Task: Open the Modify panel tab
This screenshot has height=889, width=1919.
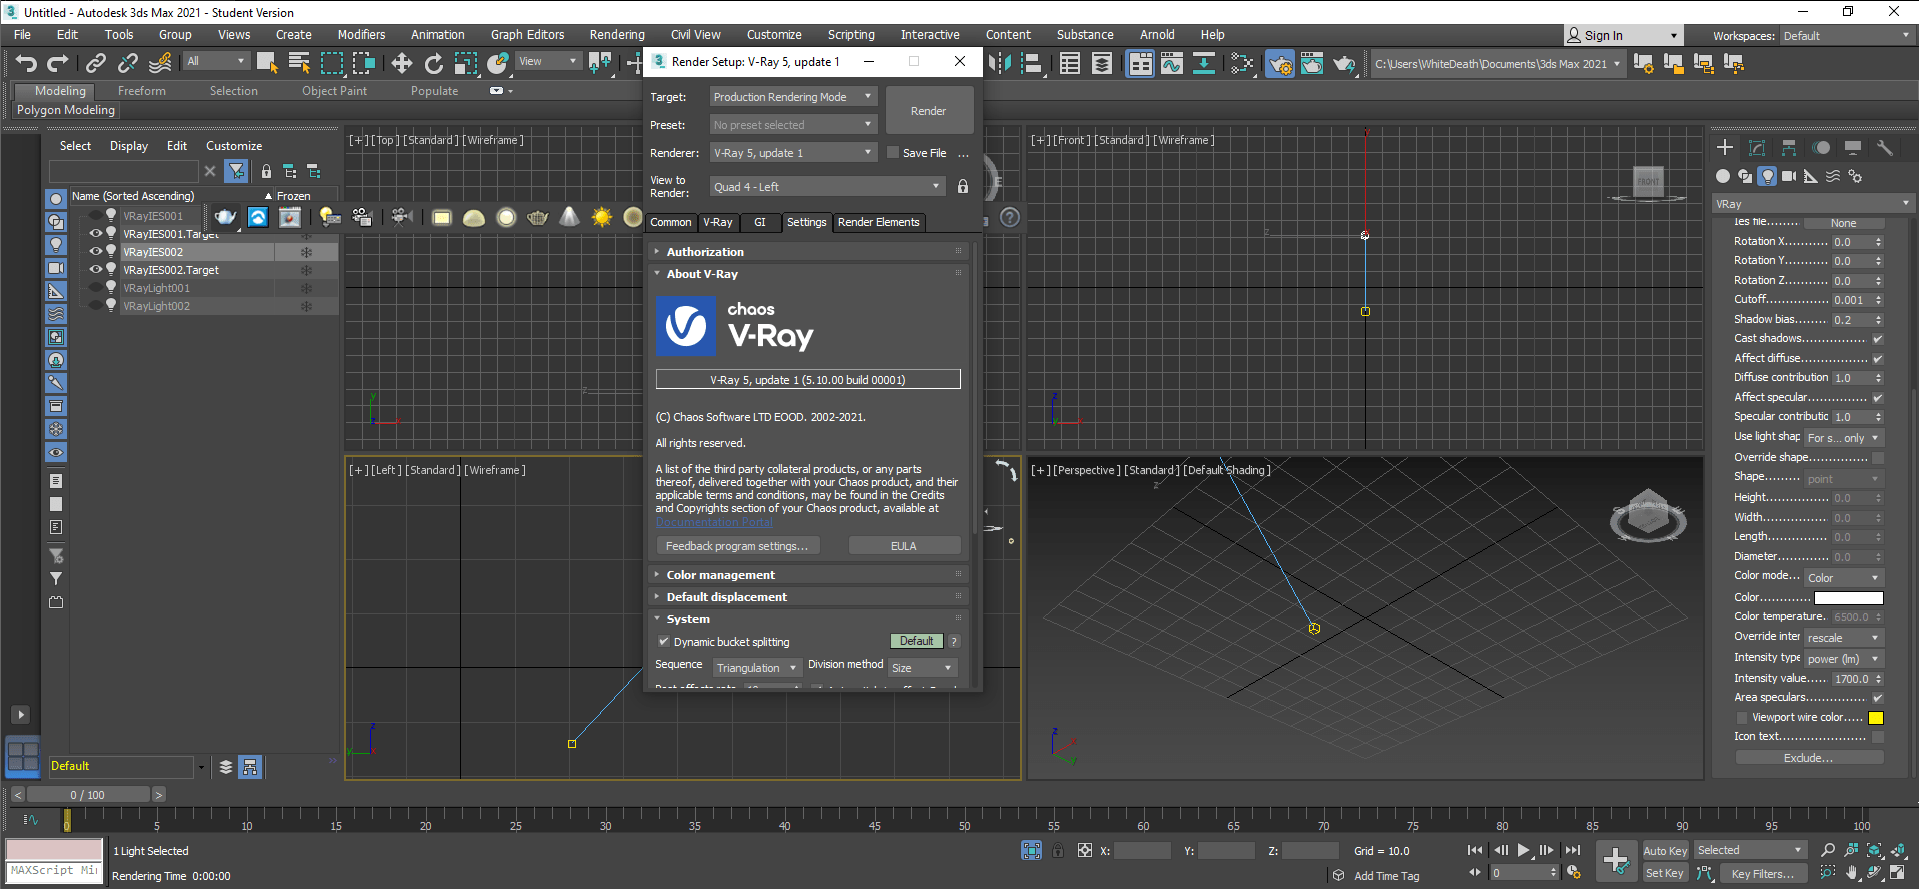Action: point(1757,148)
